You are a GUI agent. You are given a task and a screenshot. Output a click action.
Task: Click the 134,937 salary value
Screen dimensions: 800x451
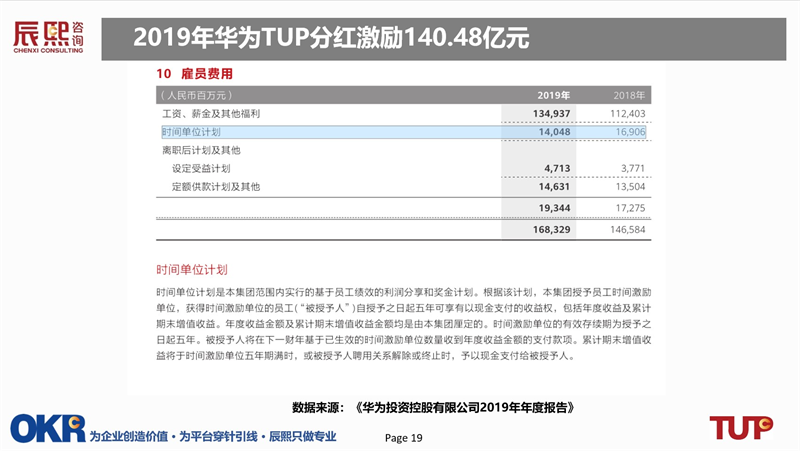(x=551, y=114)
